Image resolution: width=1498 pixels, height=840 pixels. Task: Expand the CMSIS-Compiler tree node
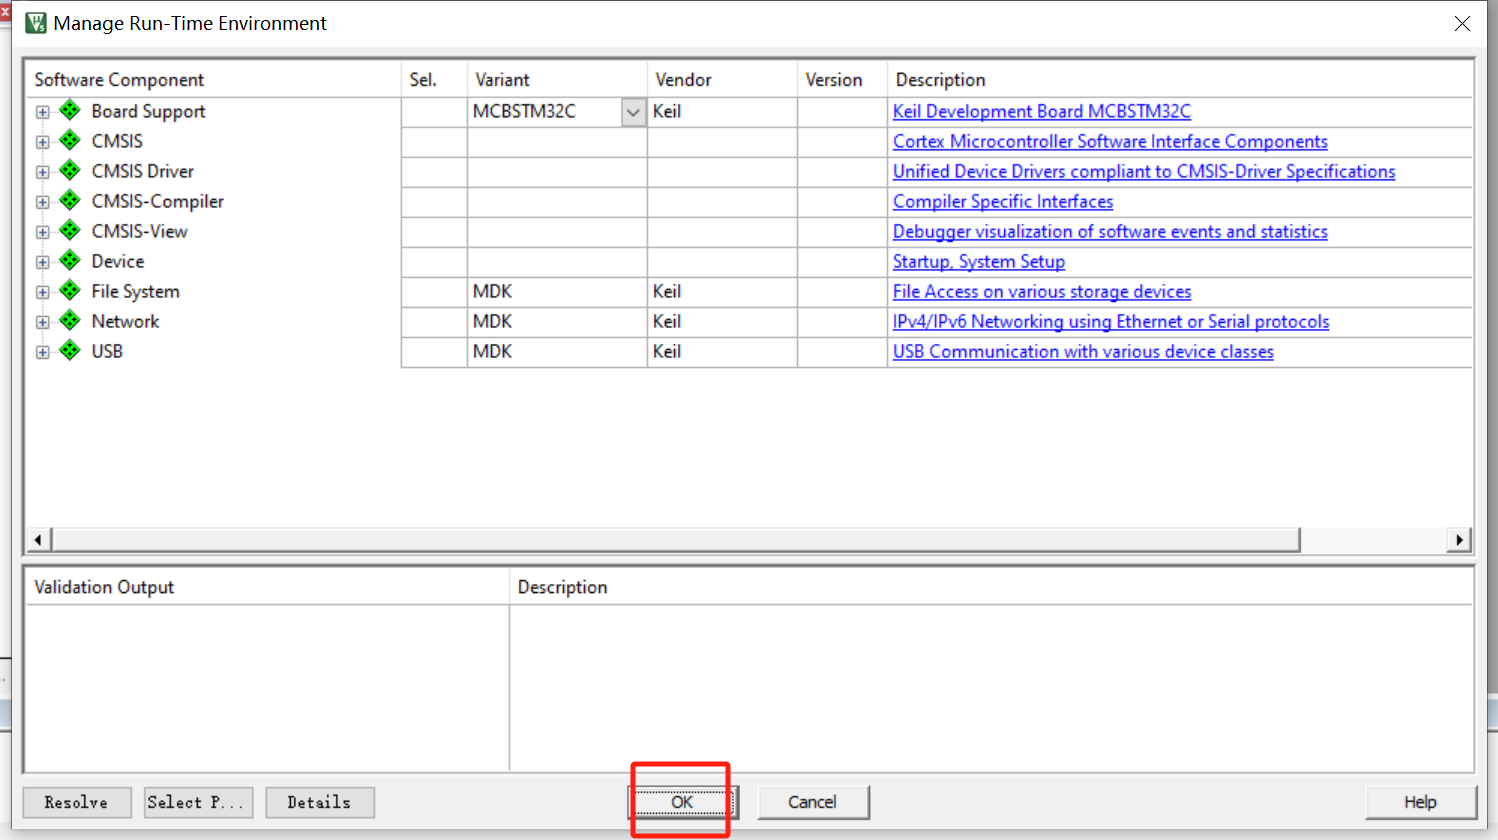(42, 202)
